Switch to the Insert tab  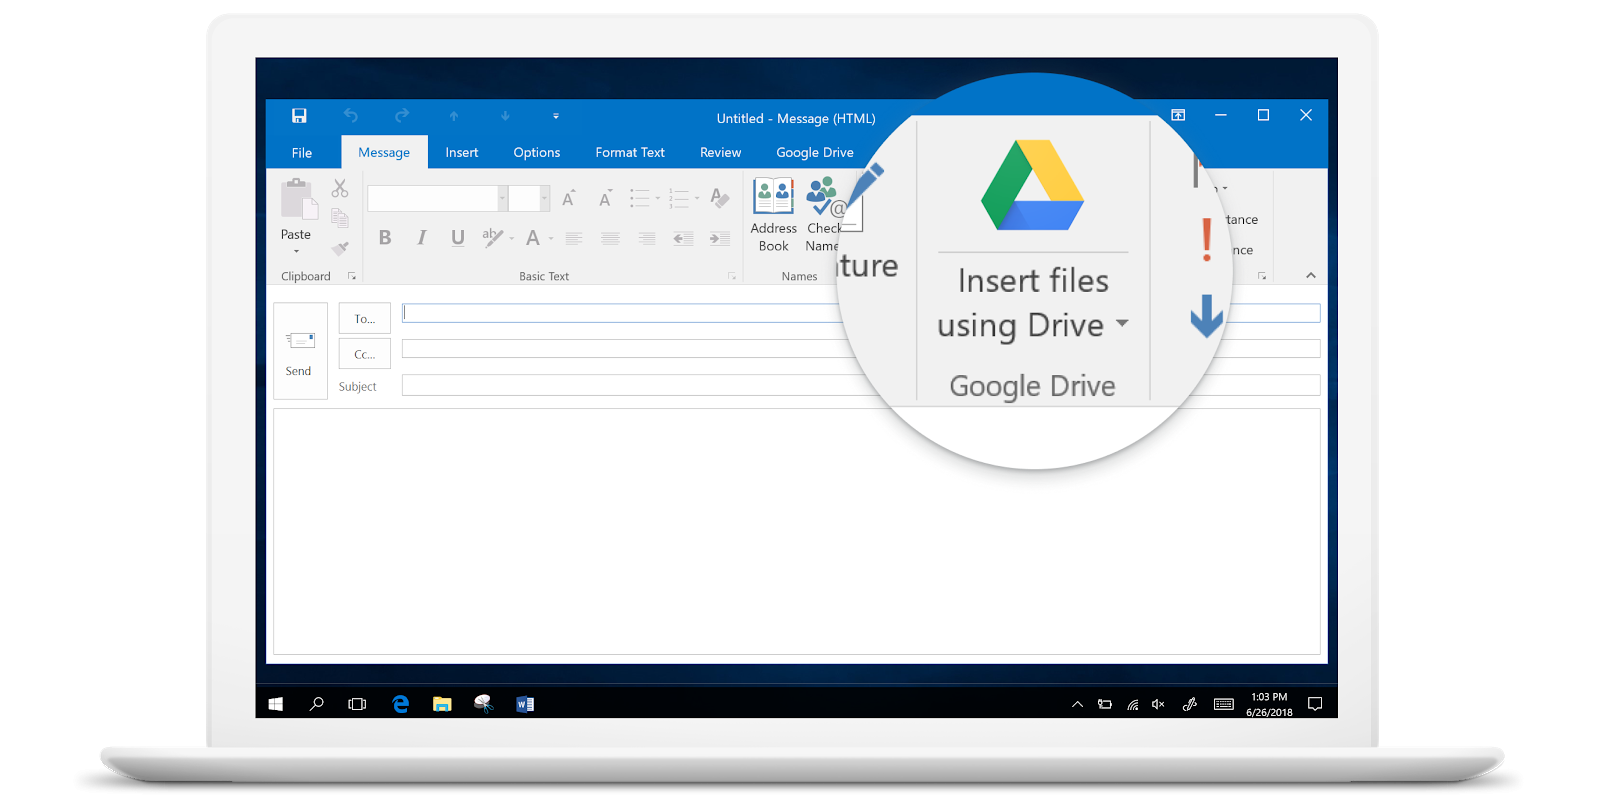pos(462,153)
